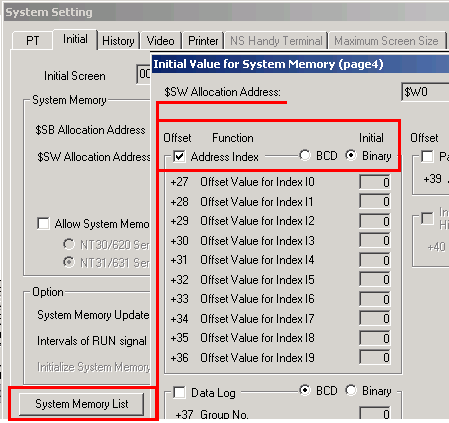Choose BCD option for Data Log
This screenshot has height=423, width=449.
(x=305, y=390)
